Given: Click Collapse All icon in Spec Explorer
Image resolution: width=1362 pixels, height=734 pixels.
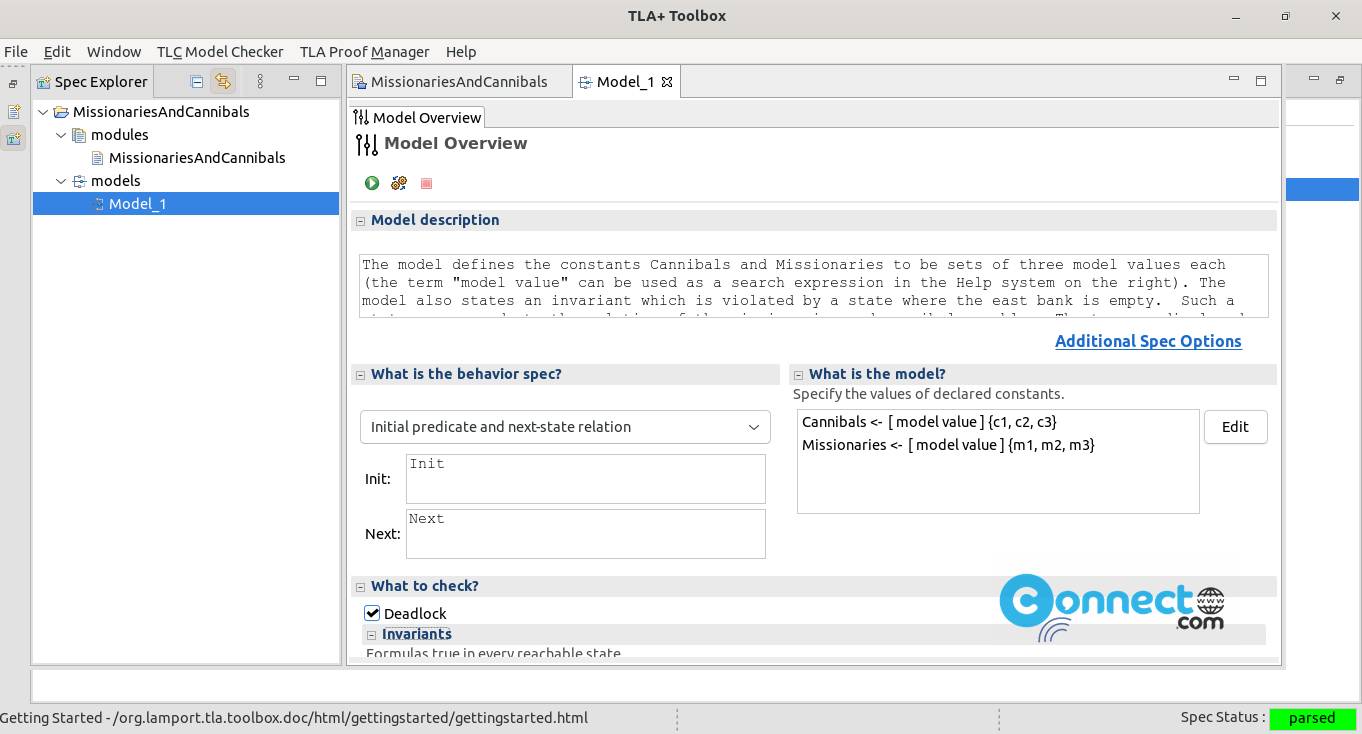Looking at the screenshot, I should click(x=197, y=82).
